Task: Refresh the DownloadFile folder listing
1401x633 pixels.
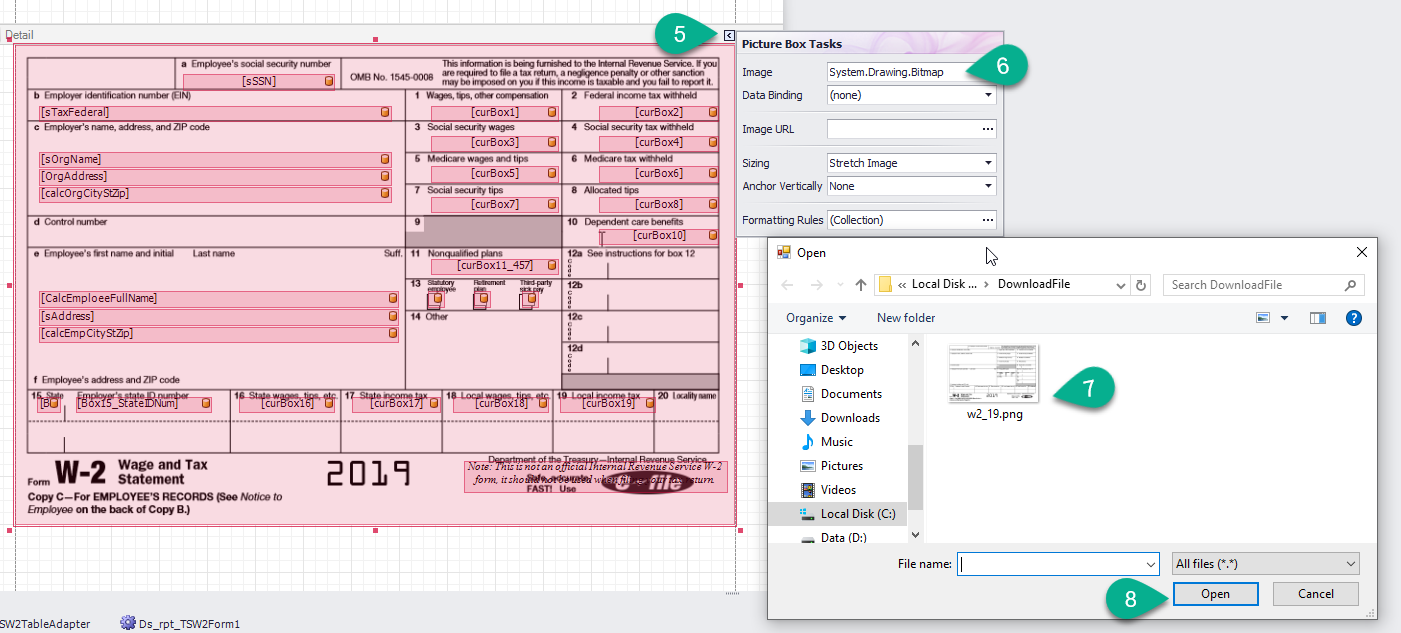Action: point(1142,285)
